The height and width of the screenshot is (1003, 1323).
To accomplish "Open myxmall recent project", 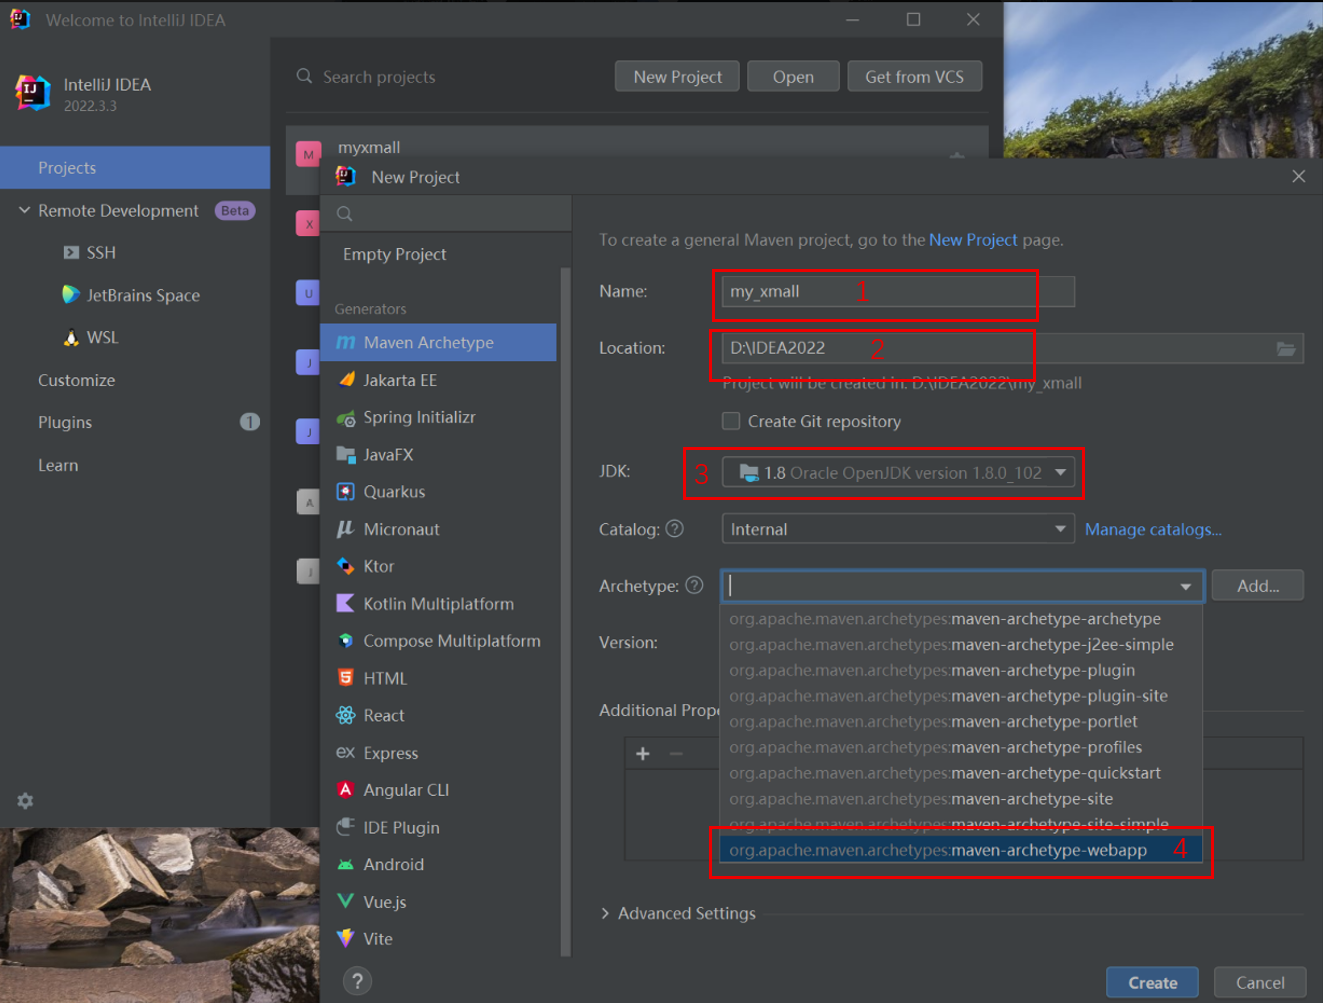I will click(x=369, y=147).
